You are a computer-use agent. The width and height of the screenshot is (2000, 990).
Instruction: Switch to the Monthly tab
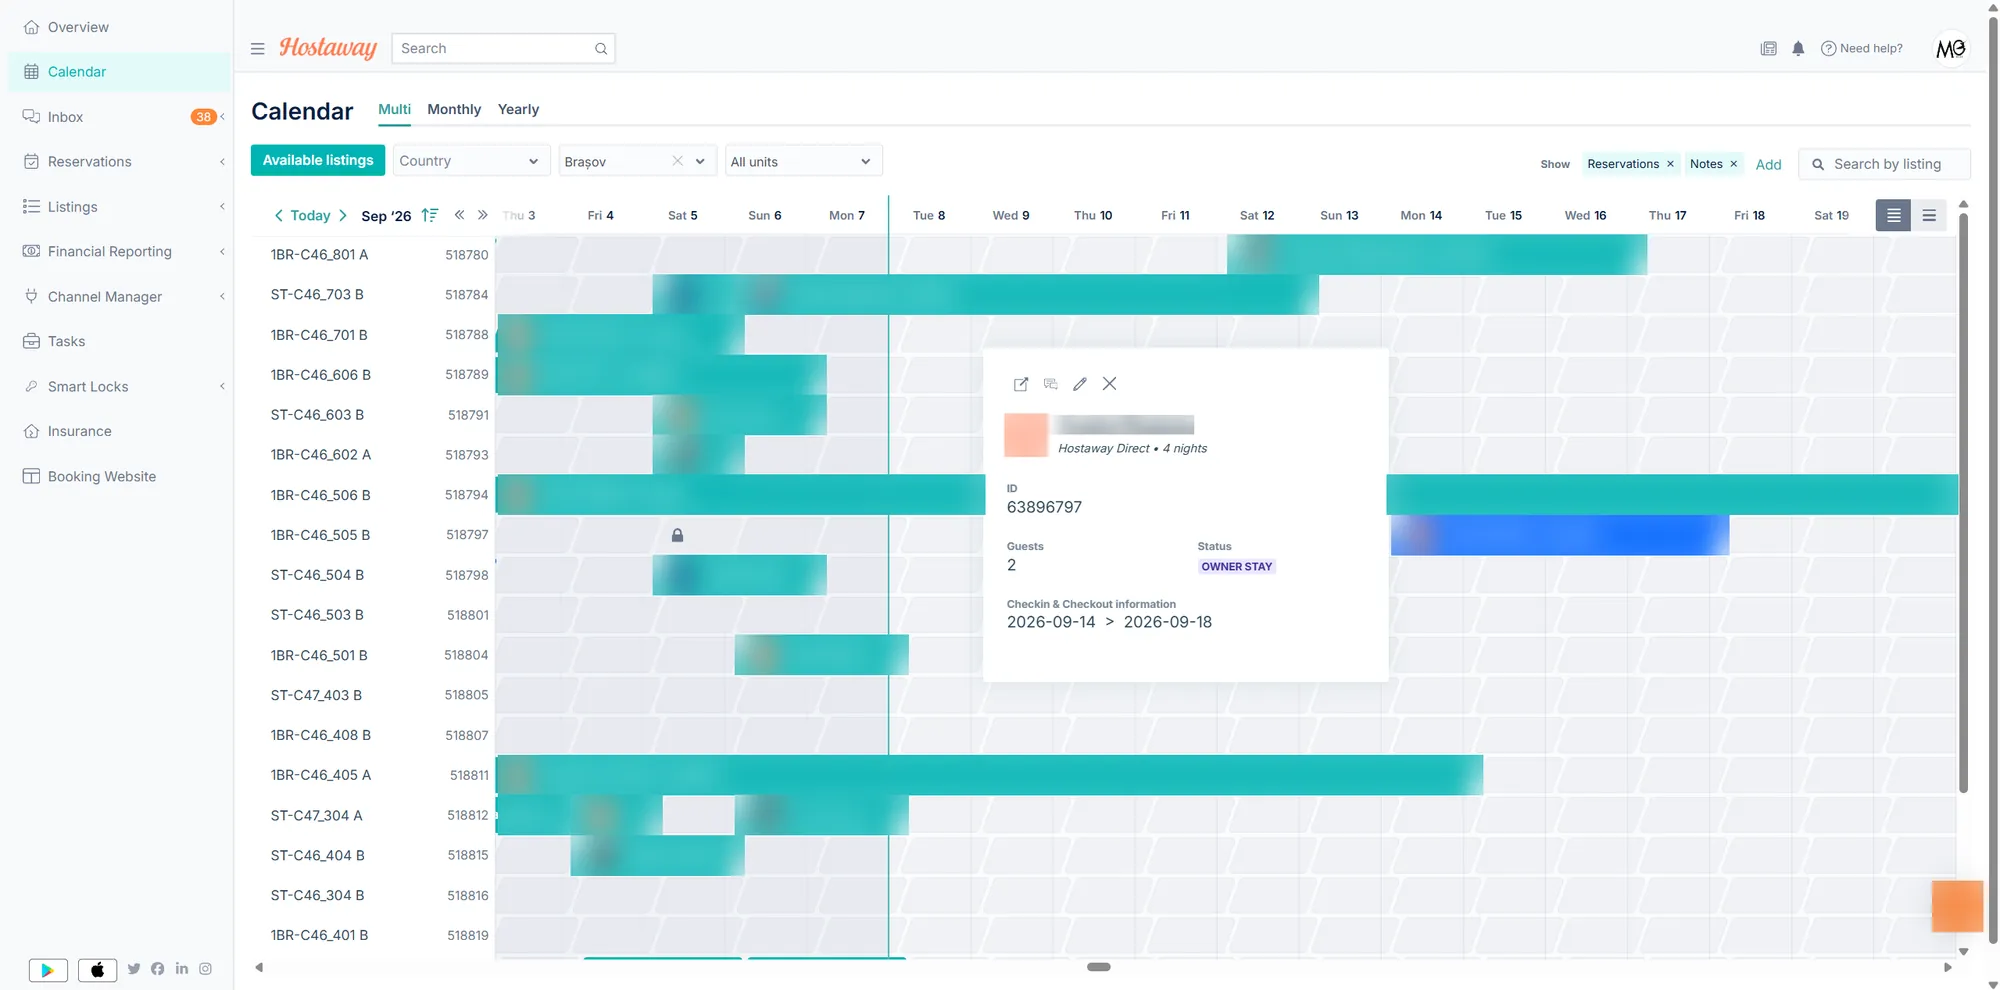coord(454,109)
